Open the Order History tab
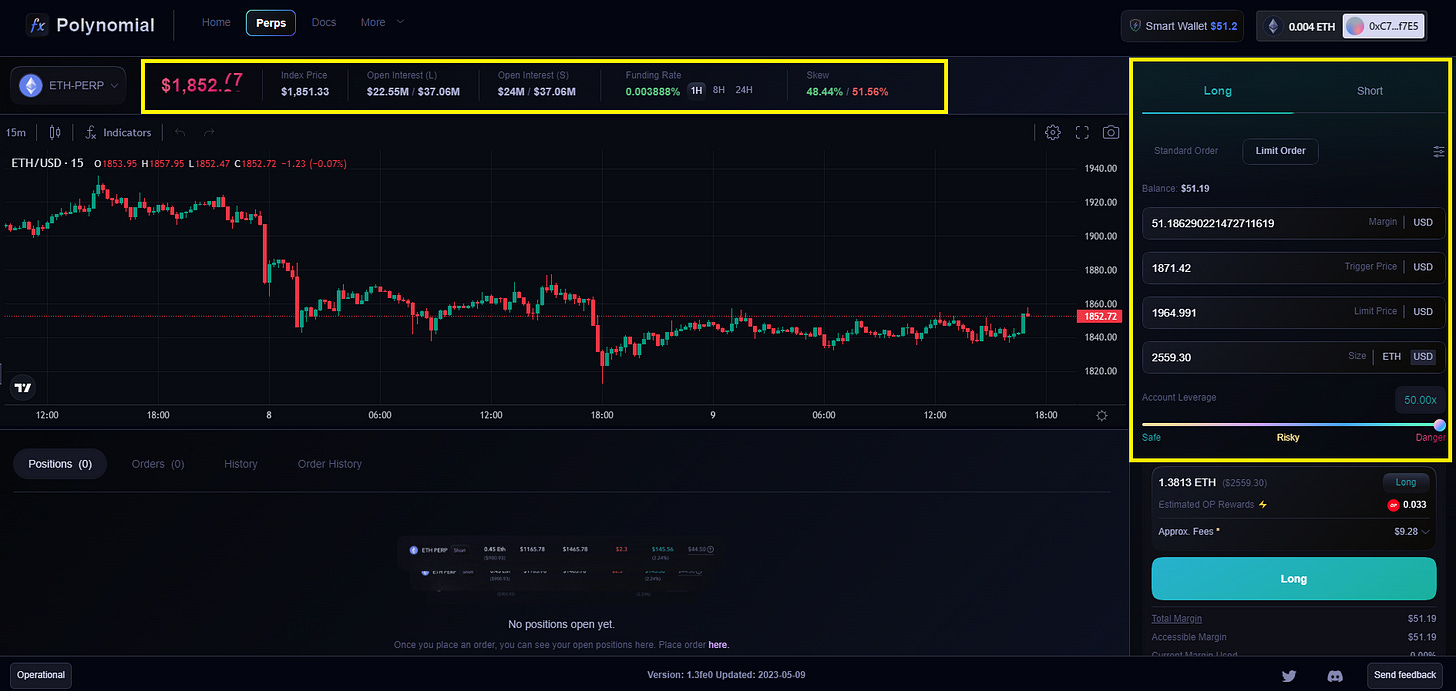 330,464
